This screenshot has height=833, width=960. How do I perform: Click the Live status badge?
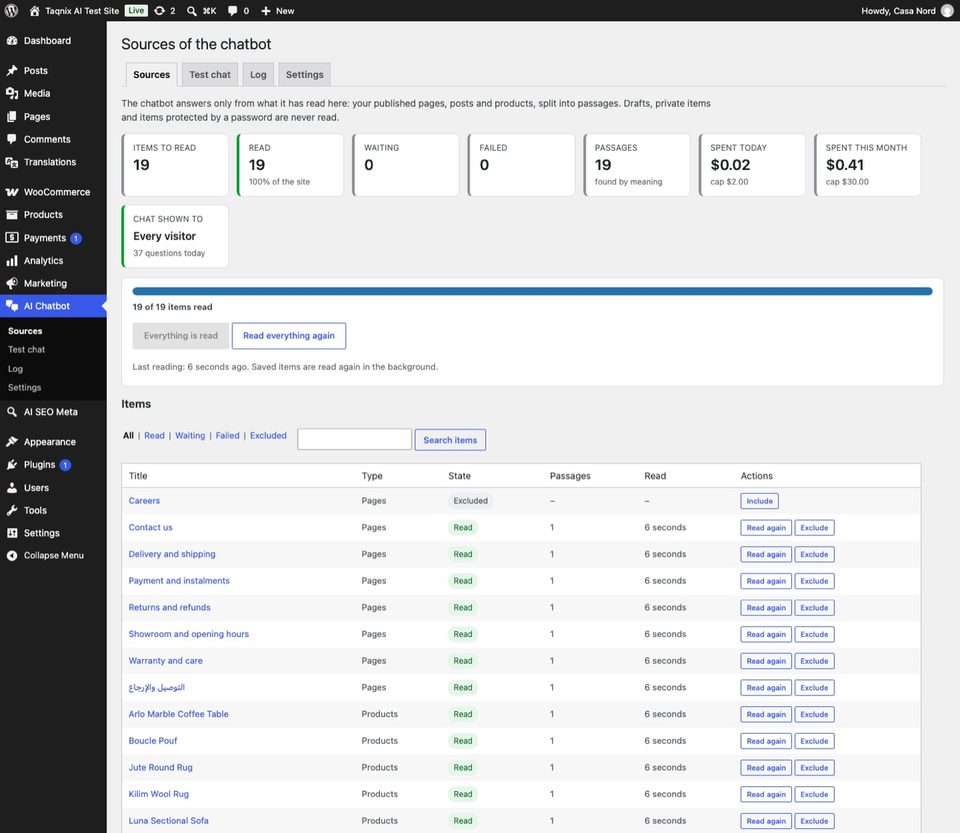point(137,10)
